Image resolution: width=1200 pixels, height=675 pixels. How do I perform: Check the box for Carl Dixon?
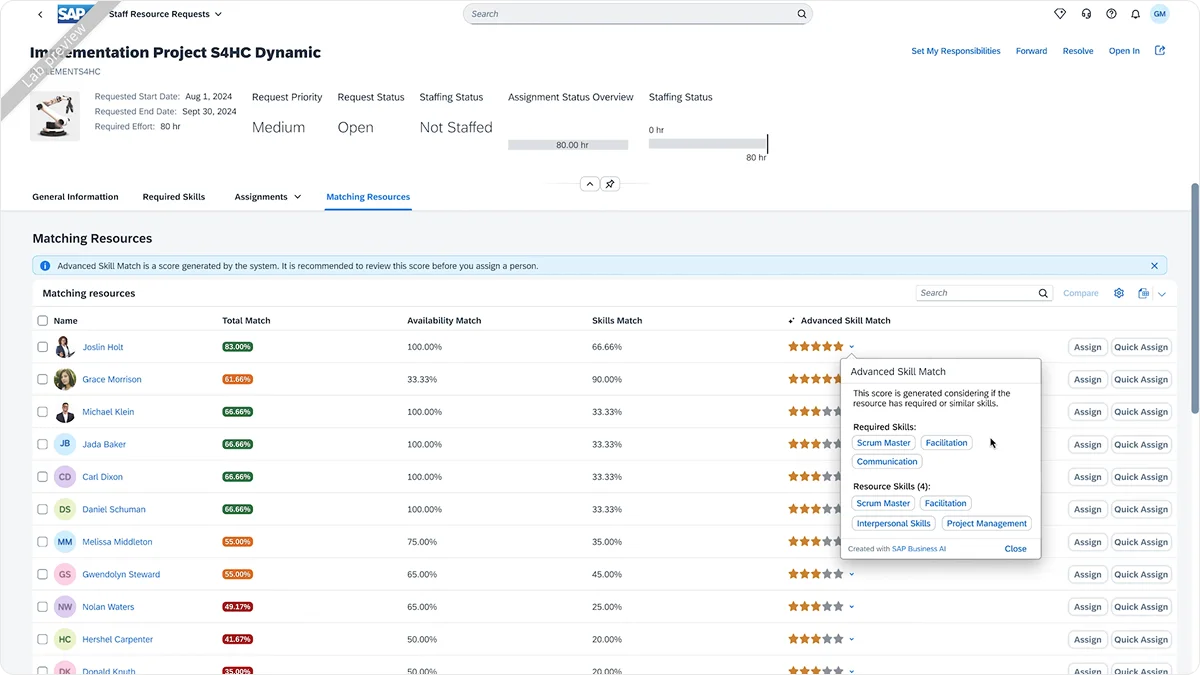[x=42, y=477]
